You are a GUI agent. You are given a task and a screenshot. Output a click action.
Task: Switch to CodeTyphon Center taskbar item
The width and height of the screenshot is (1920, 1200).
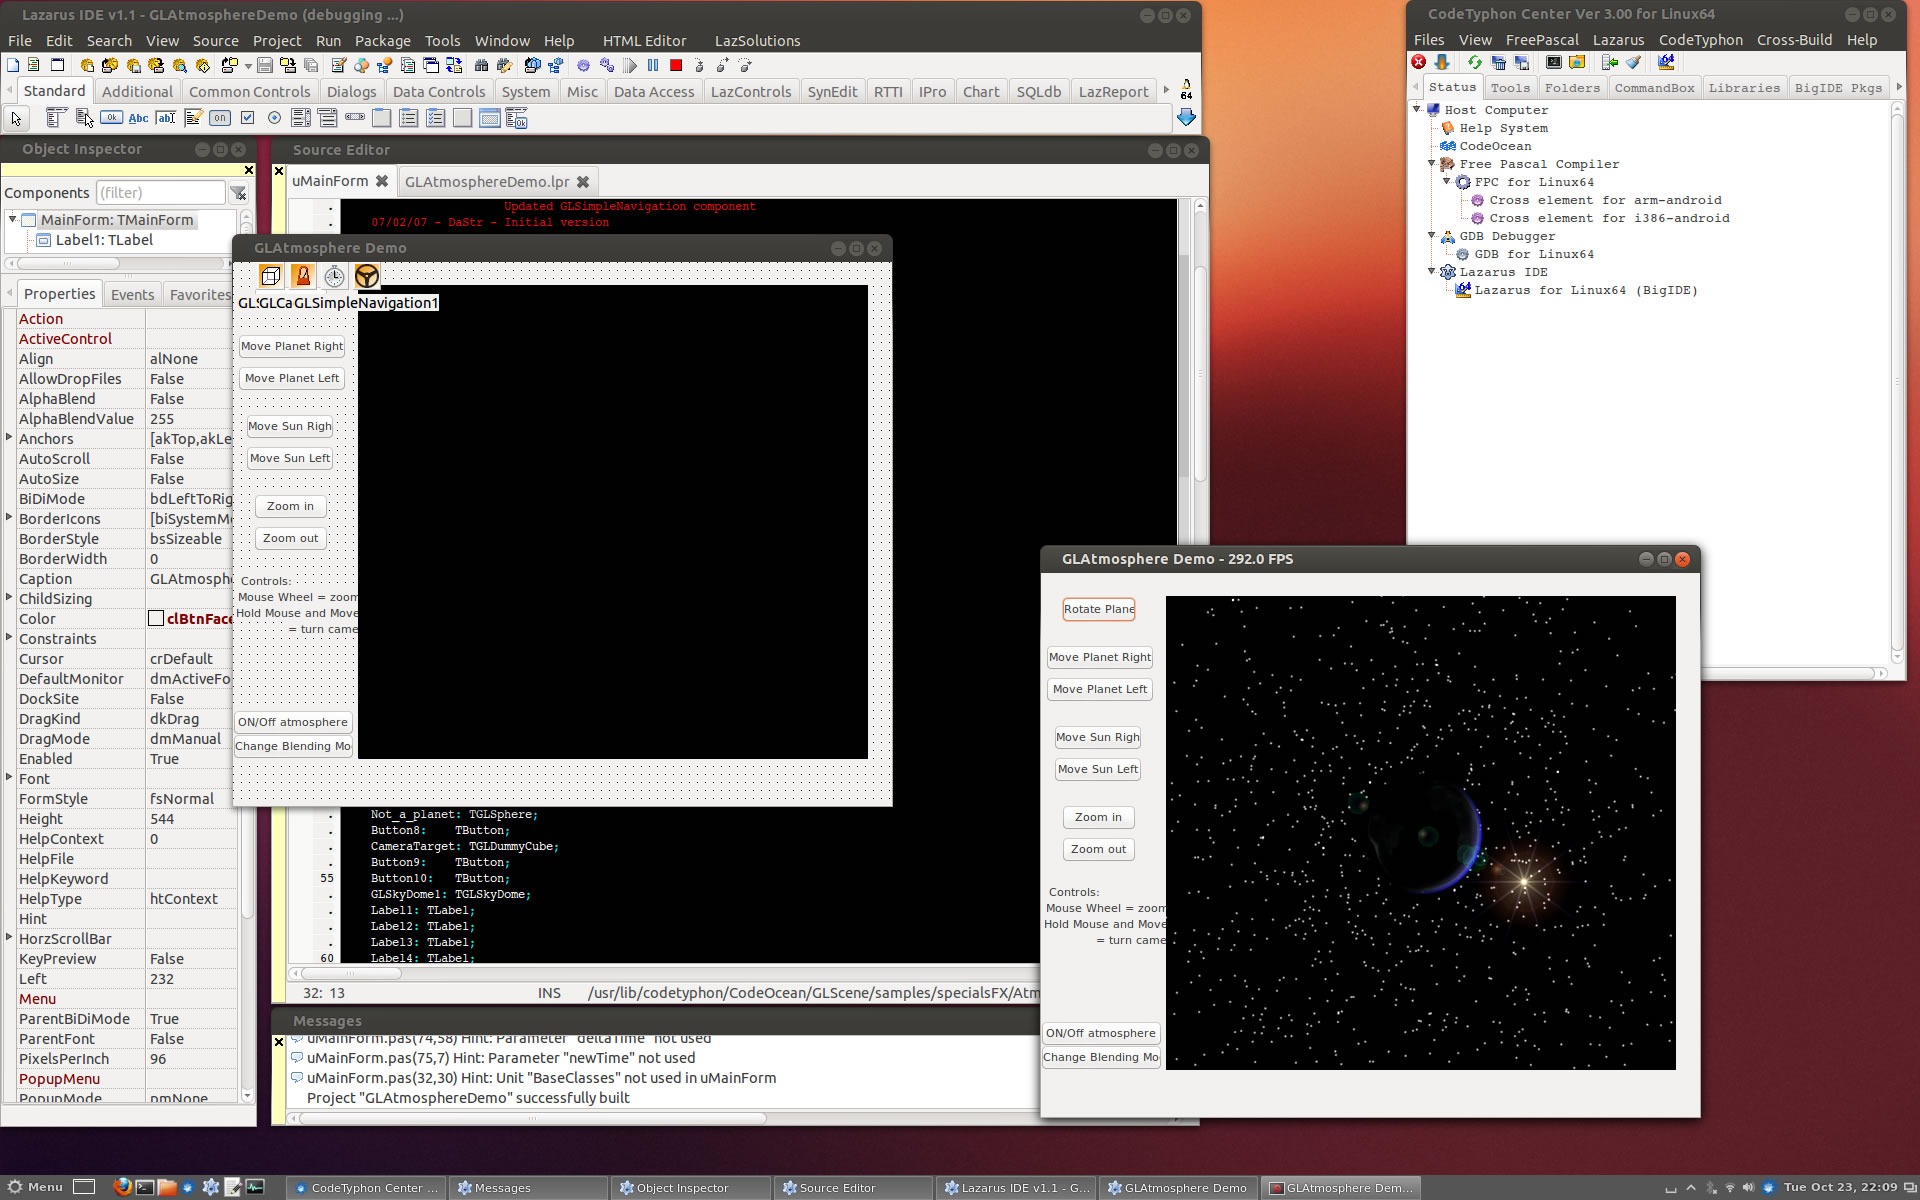[x=366, y=1188]
